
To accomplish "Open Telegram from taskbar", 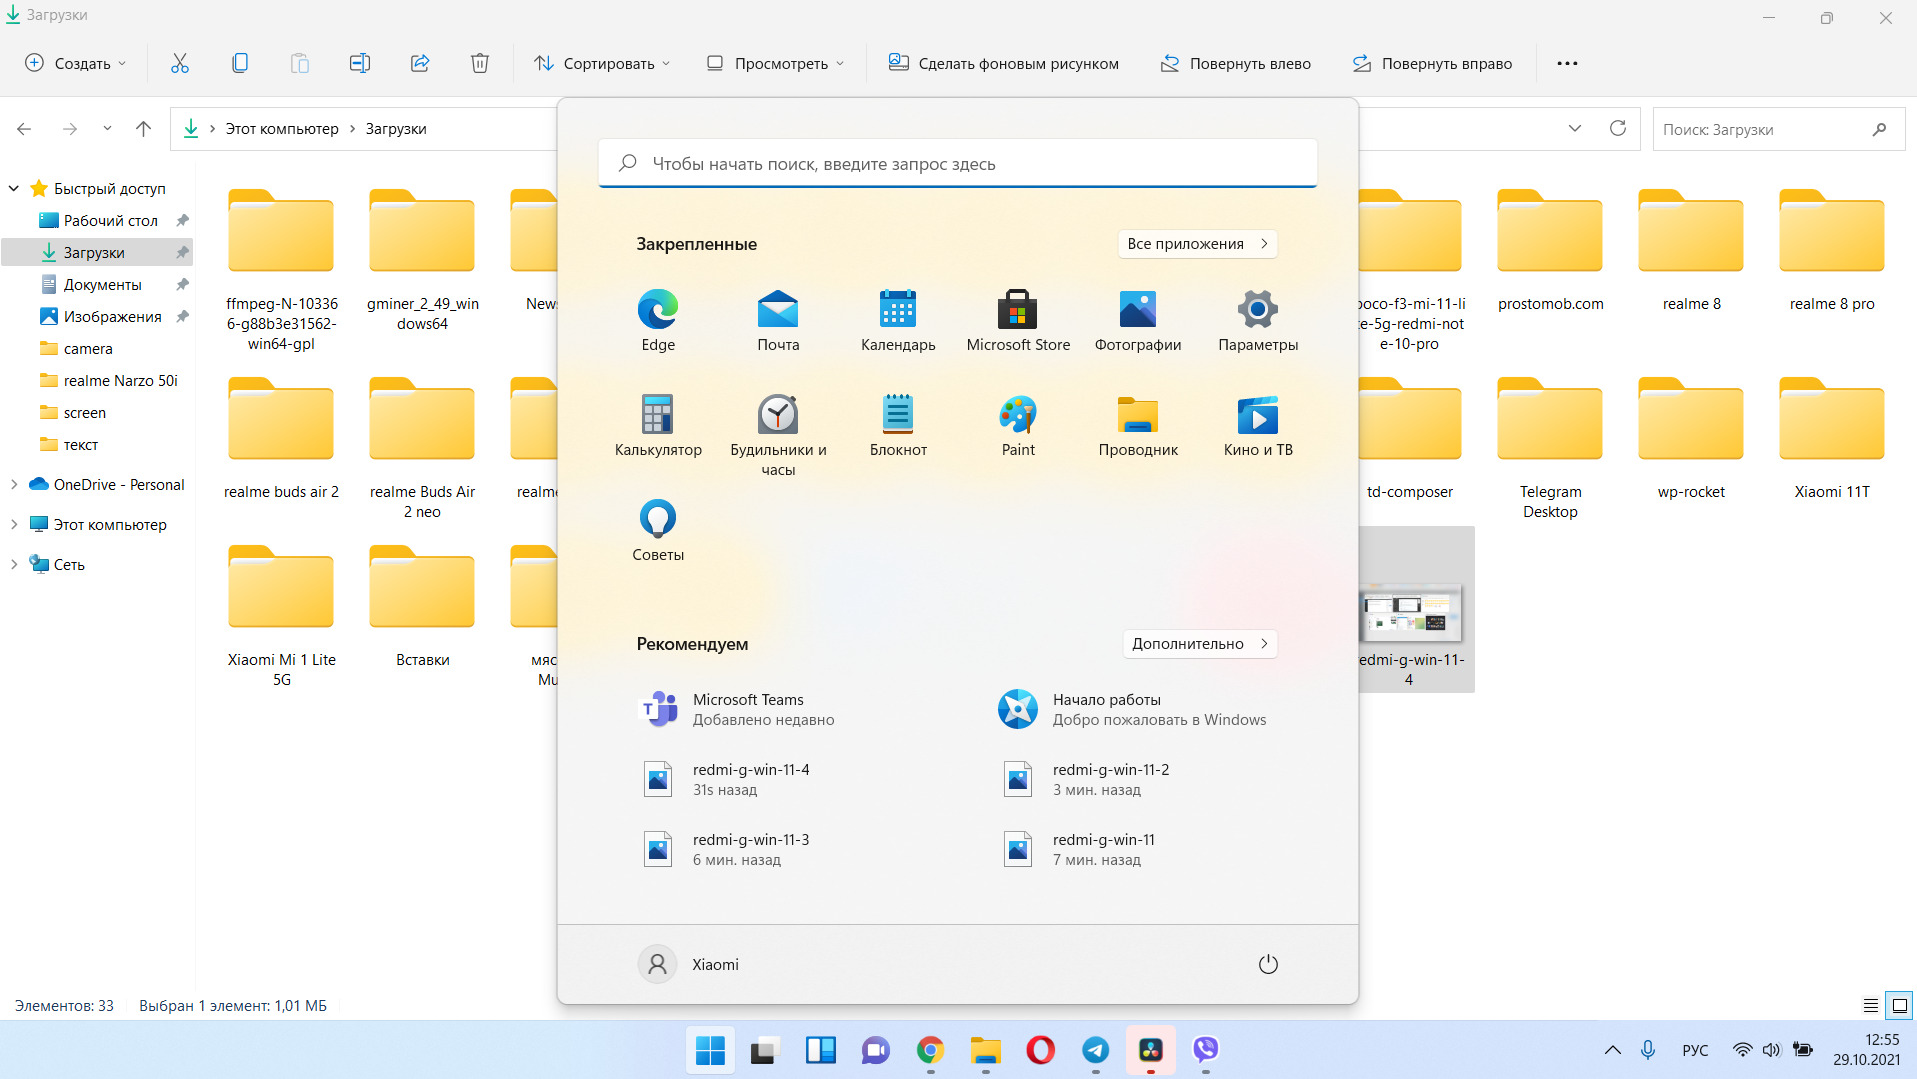I will click(1096, 1050).
